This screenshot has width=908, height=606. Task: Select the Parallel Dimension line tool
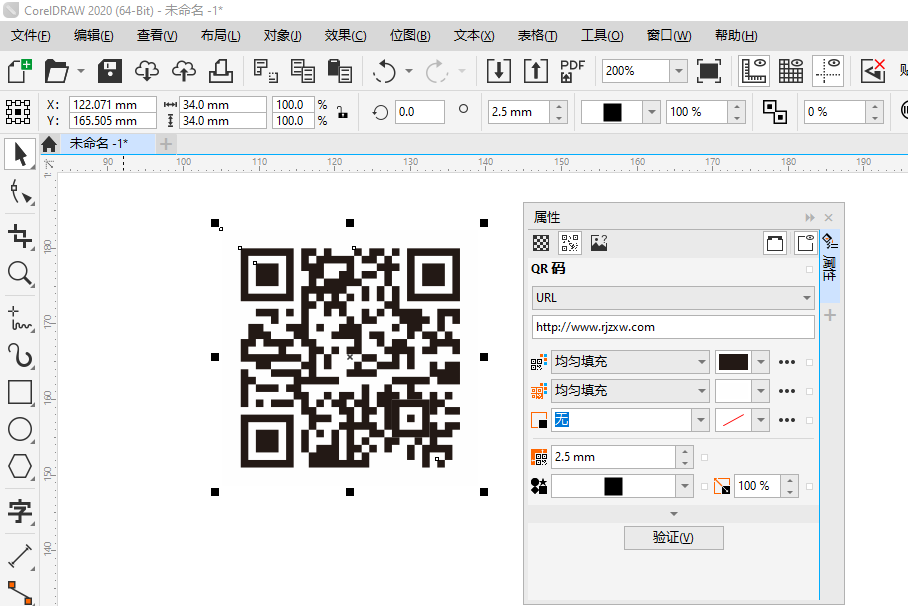click(x=20, y=556)
